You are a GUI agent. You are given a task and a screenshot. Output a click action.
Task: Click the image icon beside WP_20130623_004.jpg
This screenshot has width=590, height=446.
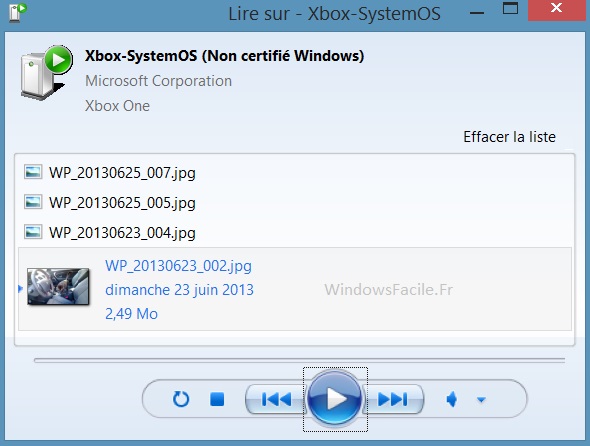pos(33,232)
